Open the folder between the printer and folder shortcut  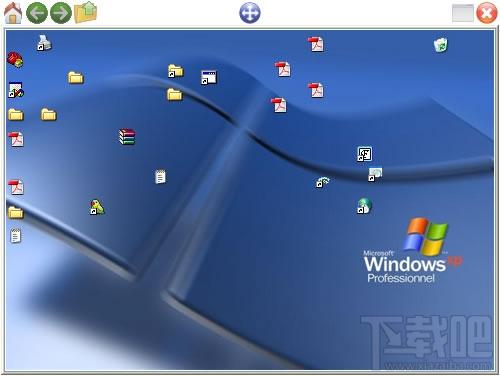[76, 77]
